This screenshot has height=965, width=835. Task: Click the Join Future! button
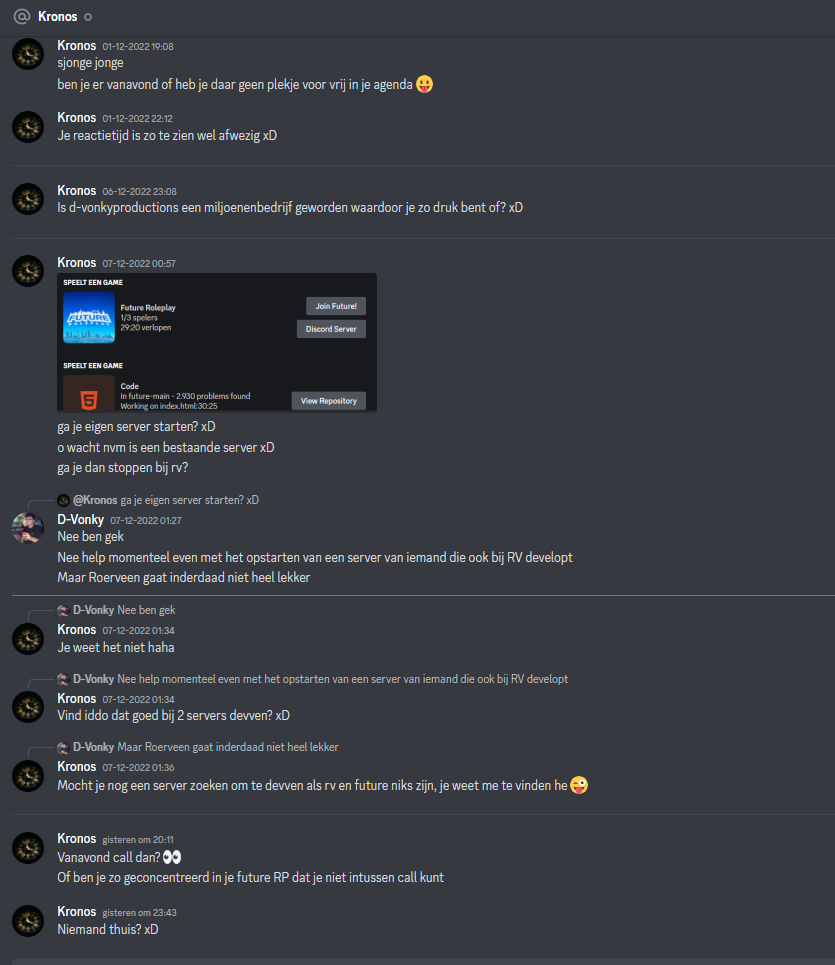(x=336, y=306)
